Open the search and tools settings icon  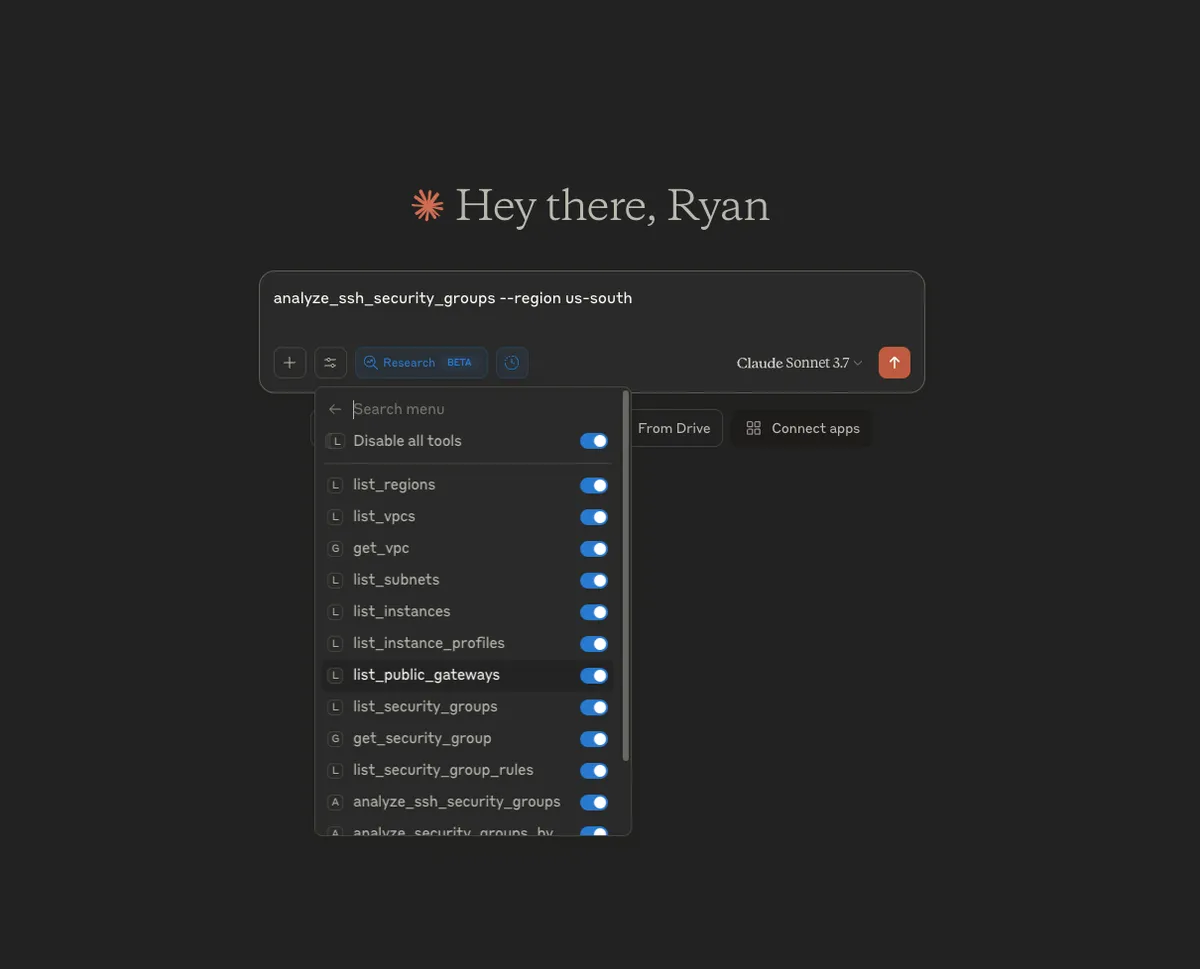330,362
